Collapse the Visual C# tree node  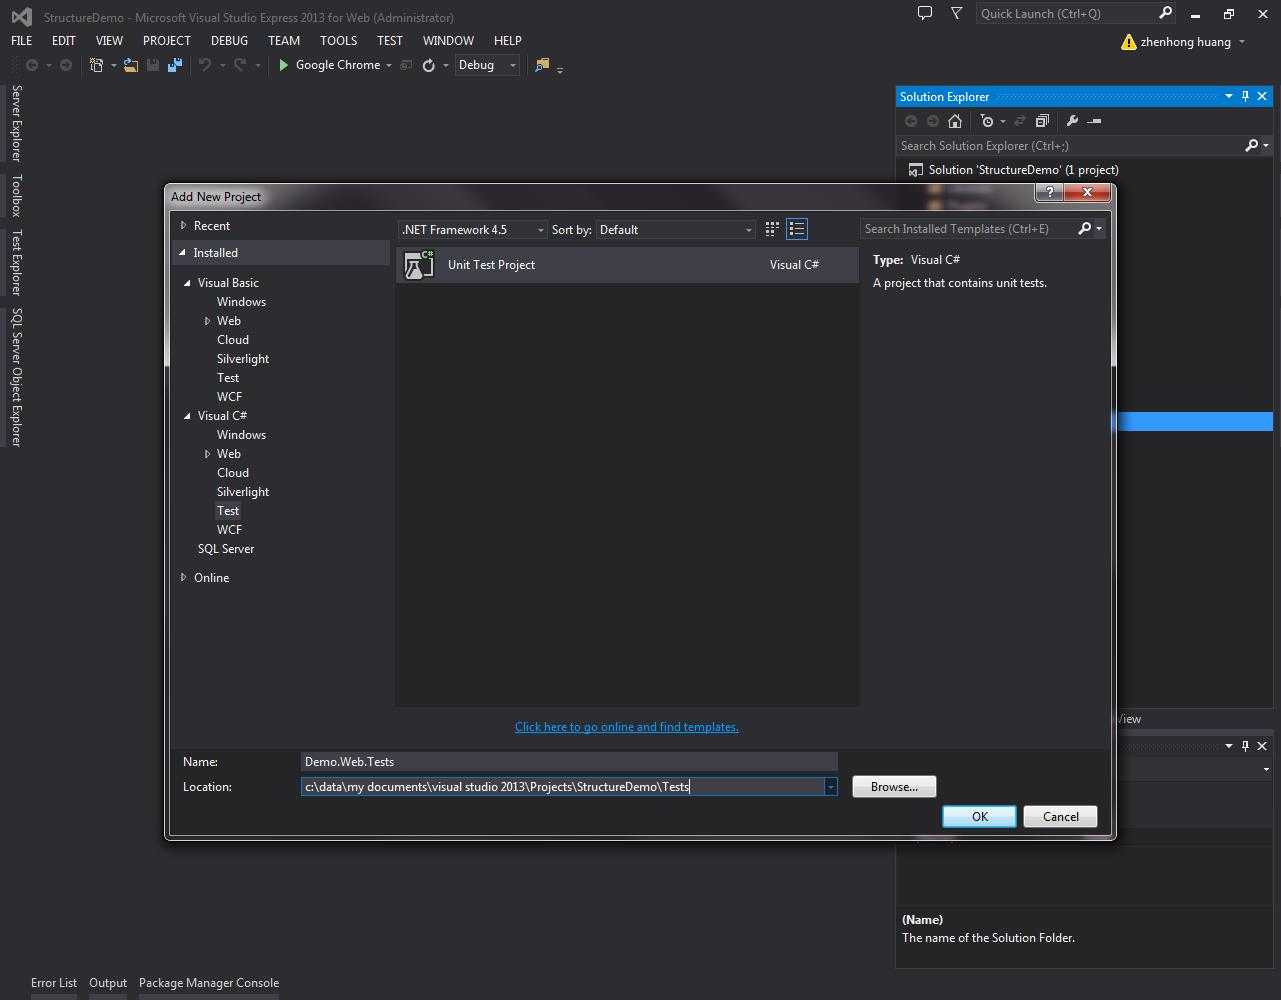(x=187, y=416)
